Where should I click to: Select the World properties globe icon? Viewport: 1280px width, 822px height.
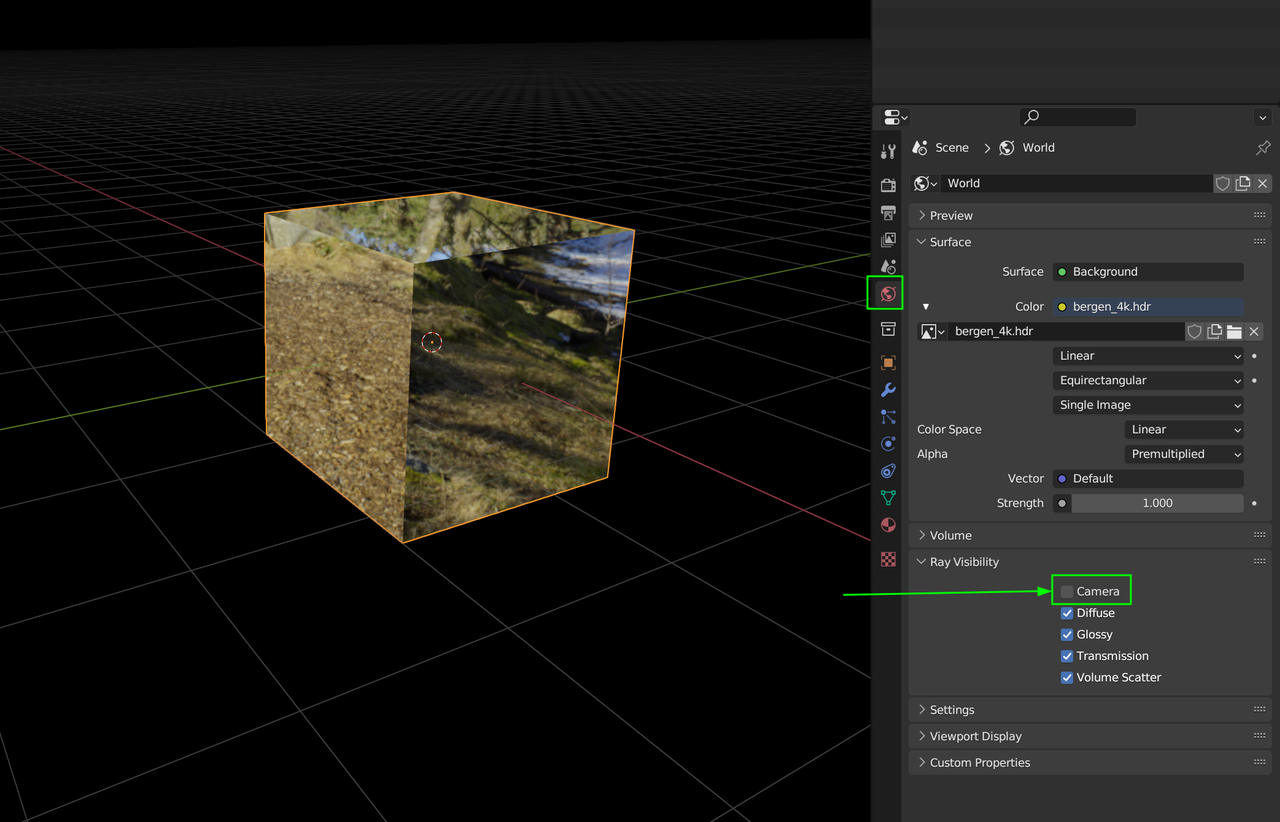(x=888, y=294)
